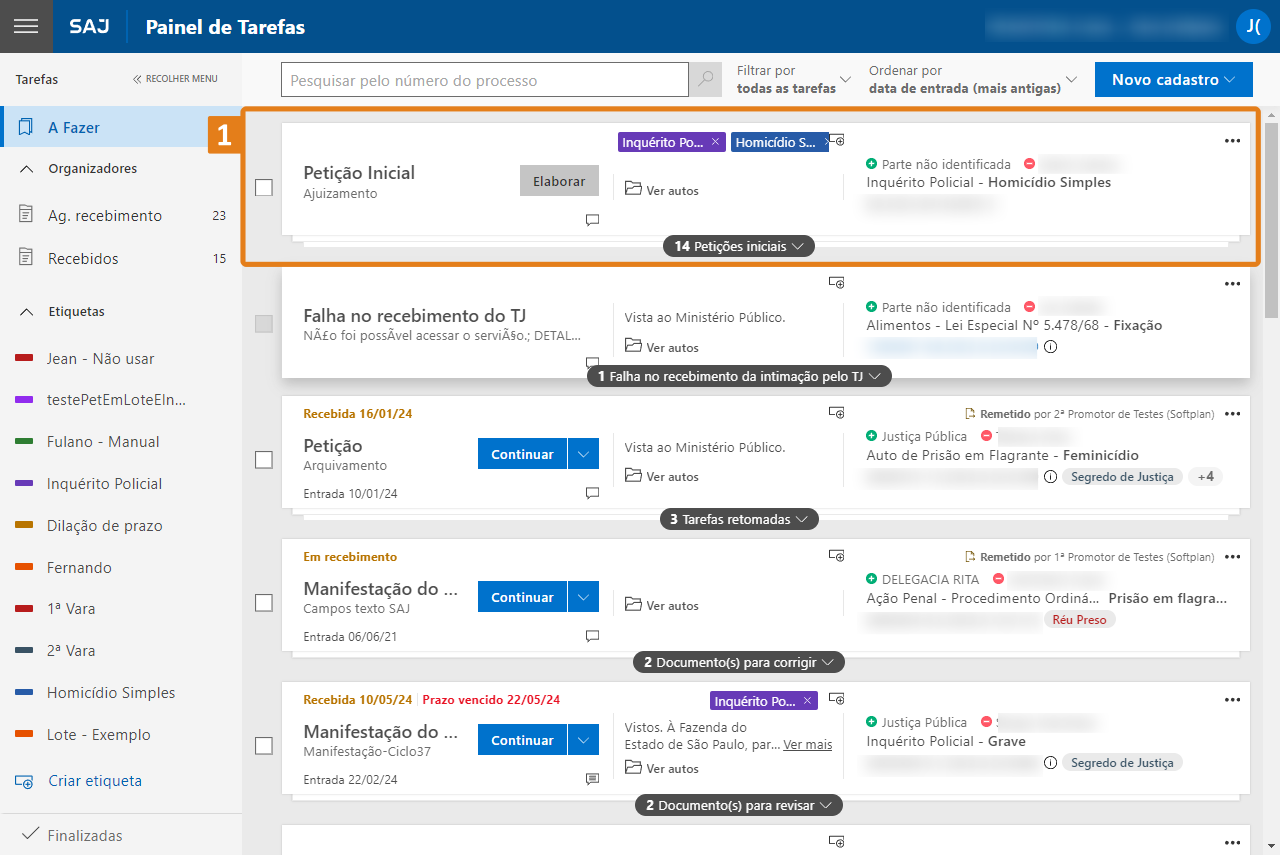Select the Petição Arquivamento task checkbox

264,459
